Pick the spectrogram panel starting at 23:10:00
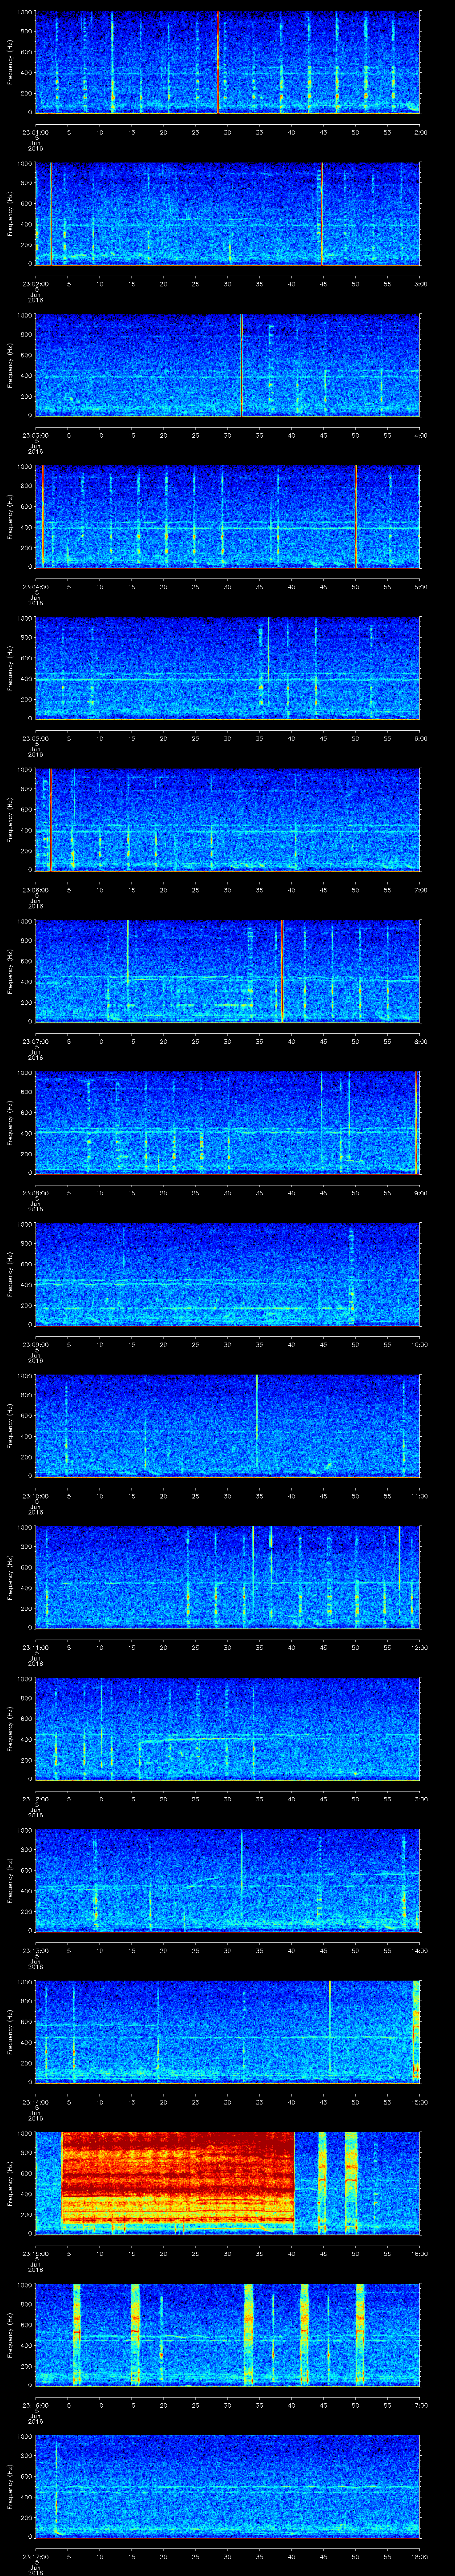Screen dimensions: 455x2576 pos(228,1425)
